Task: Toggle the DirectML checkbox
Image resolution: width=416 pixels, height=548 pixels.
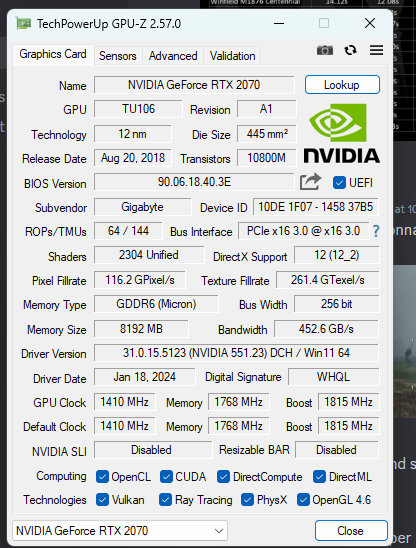Action: (x=319, y=477)
